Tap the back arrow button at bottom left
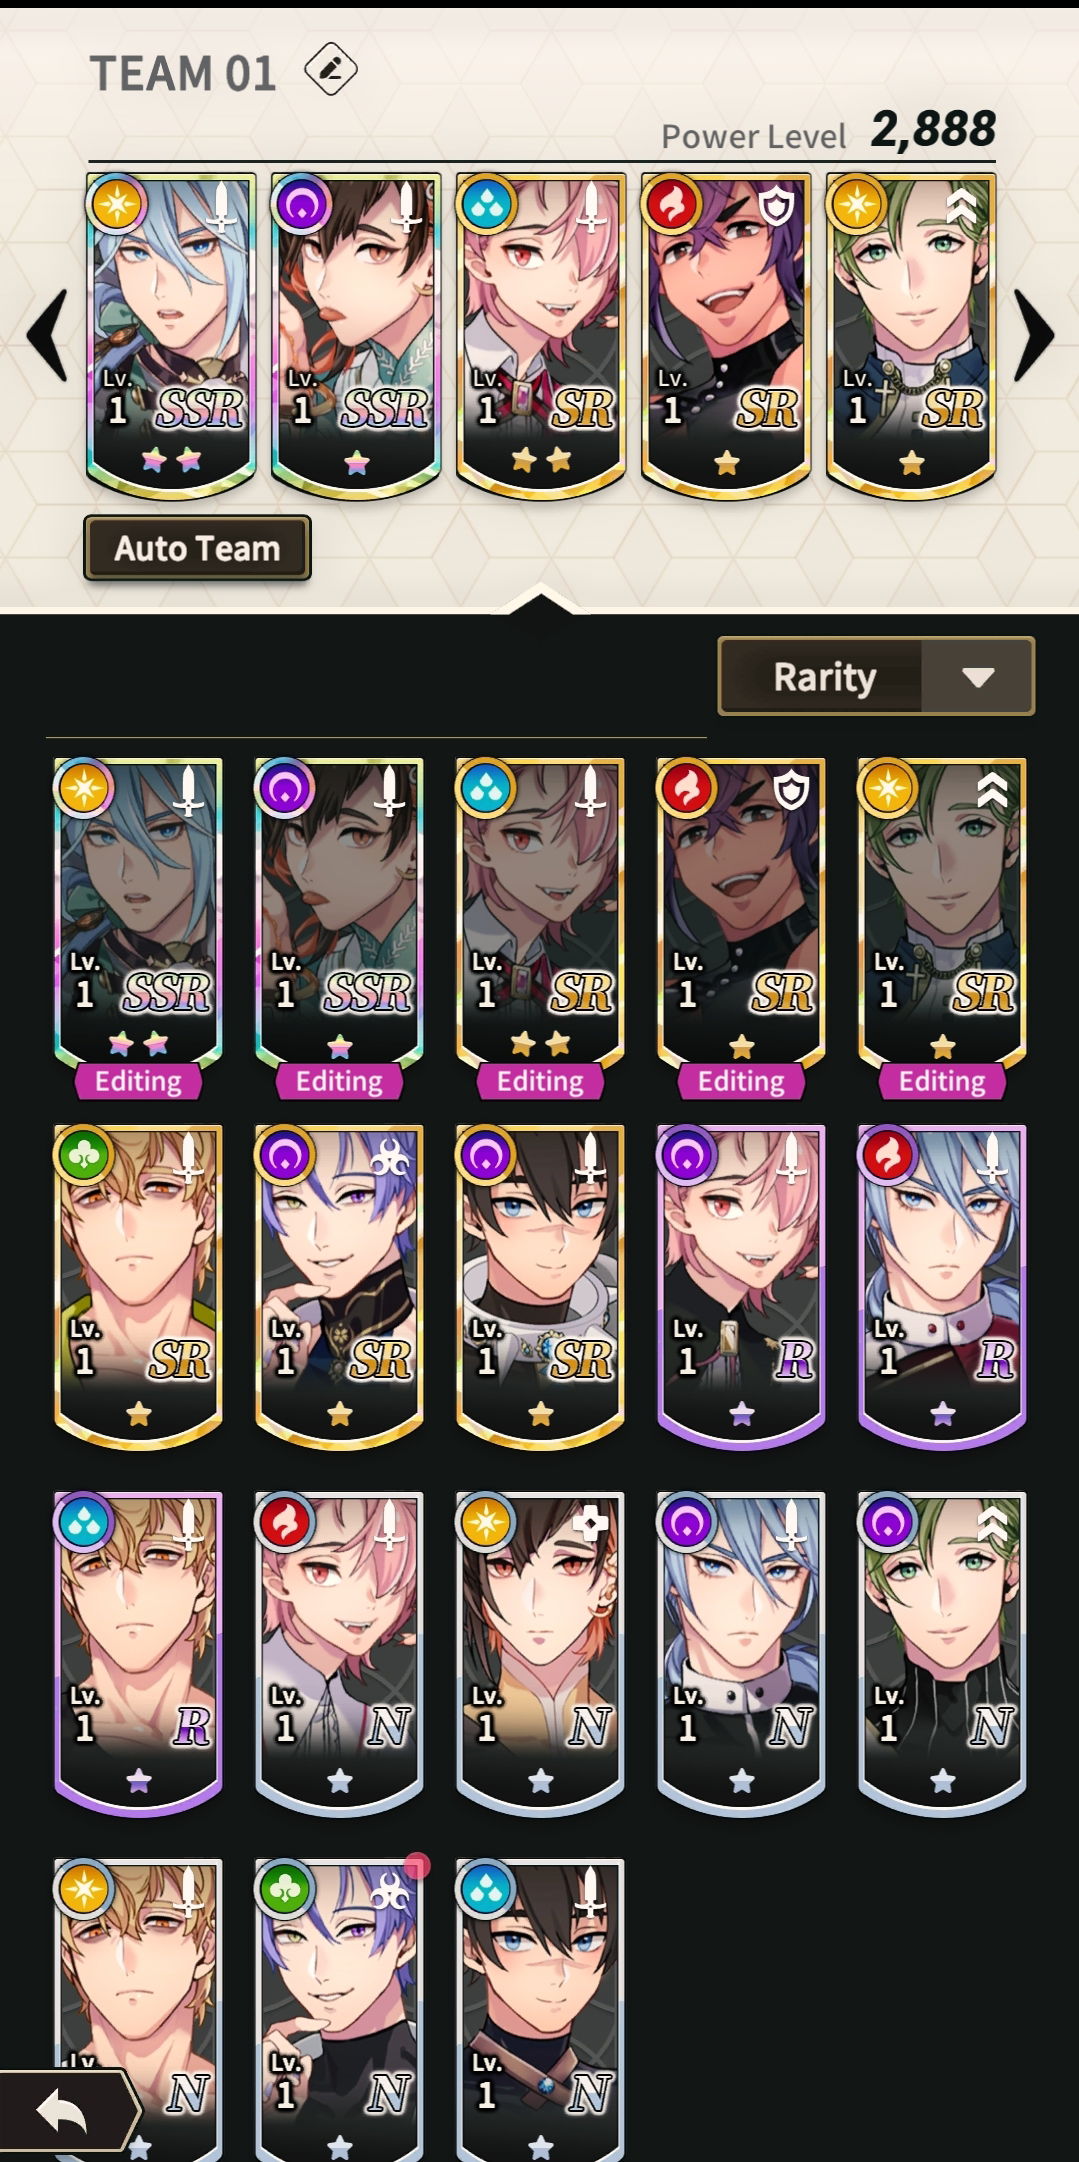1079x2162 pixels. pos(64,2112)
